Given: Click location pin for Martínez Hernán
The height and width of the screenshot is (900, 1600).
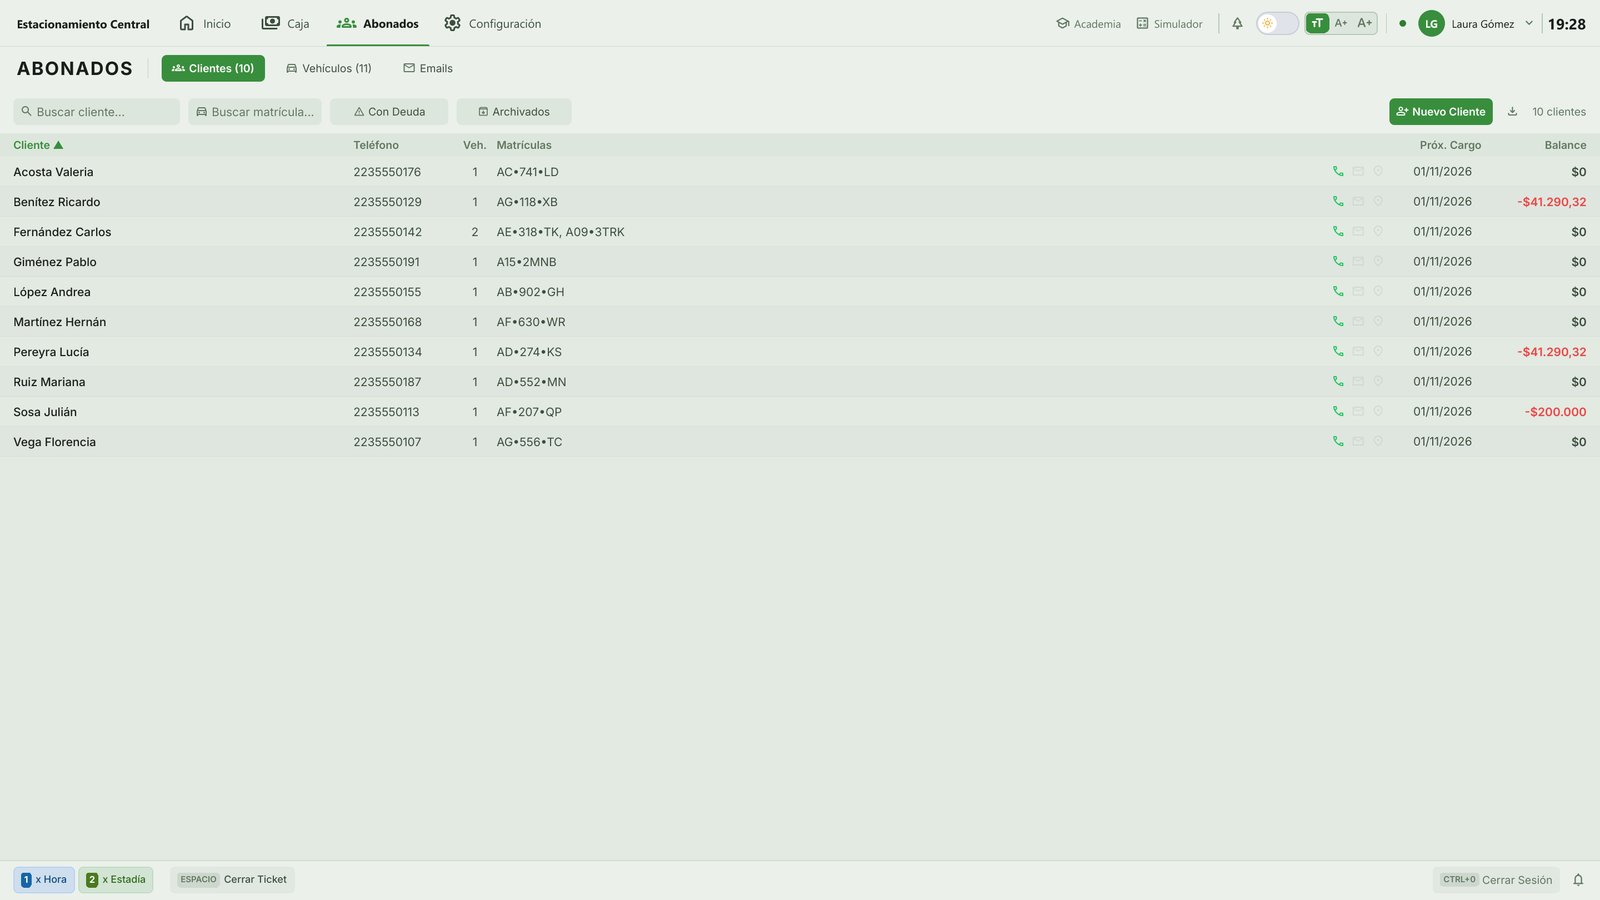Looking at the screenshot, I should click(1378, 322).
